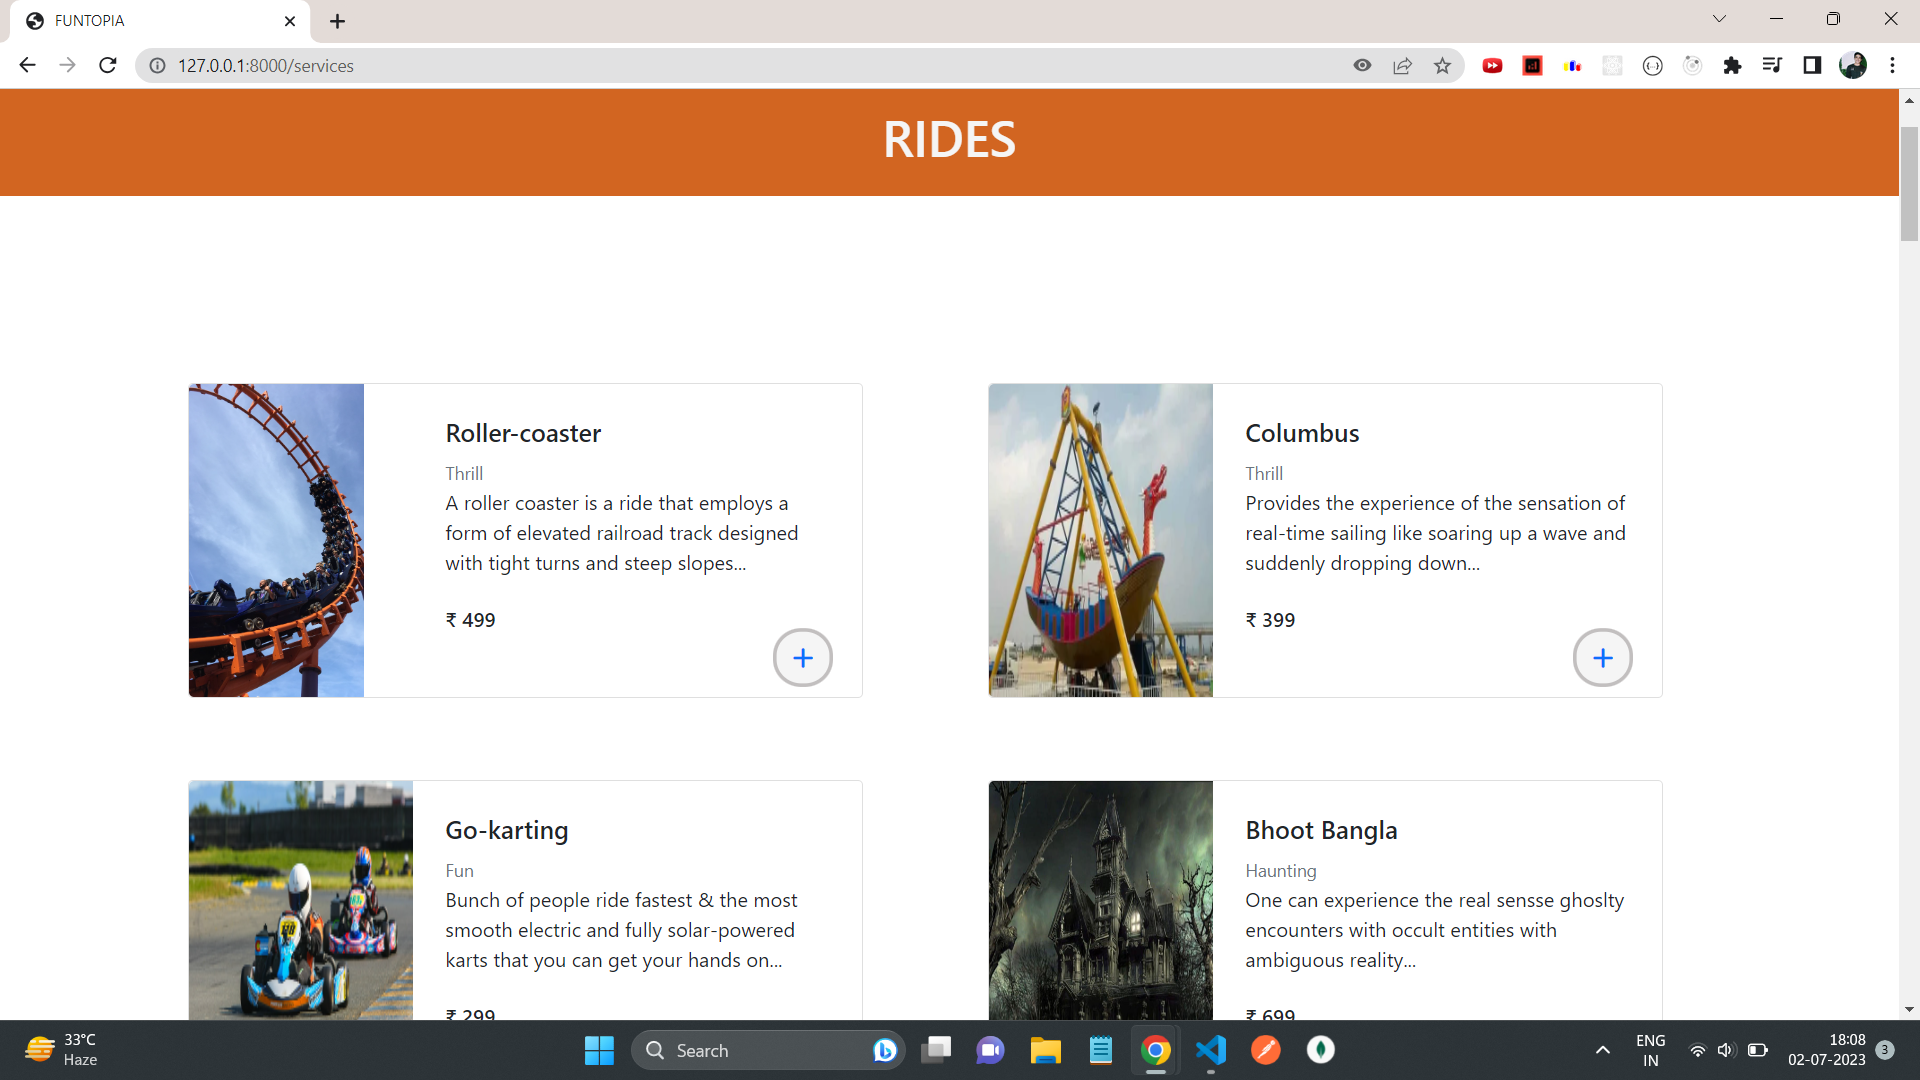
Task: Toggle the preview eye icon in address bar
Action: pyautogui.click(x=1362, y=65)
